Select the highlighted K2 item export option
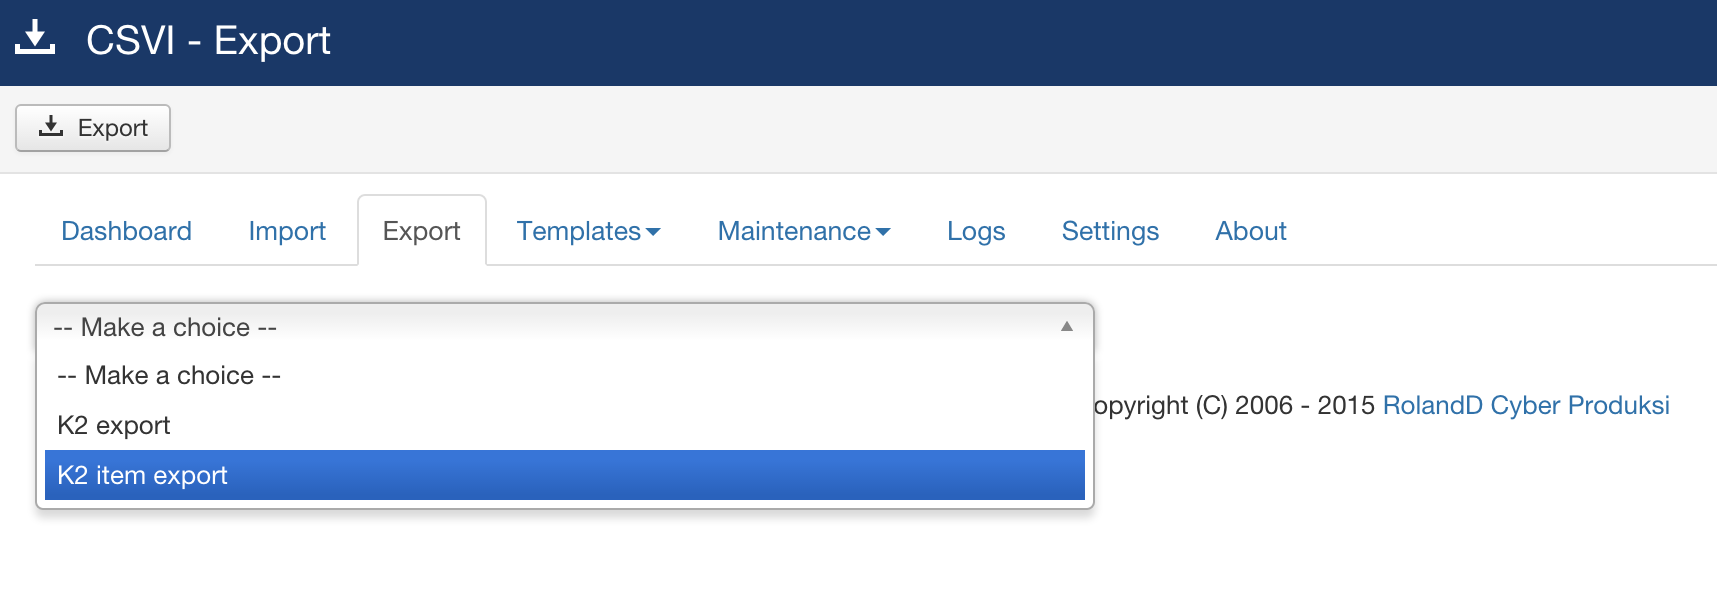 [x=565, y=475]
